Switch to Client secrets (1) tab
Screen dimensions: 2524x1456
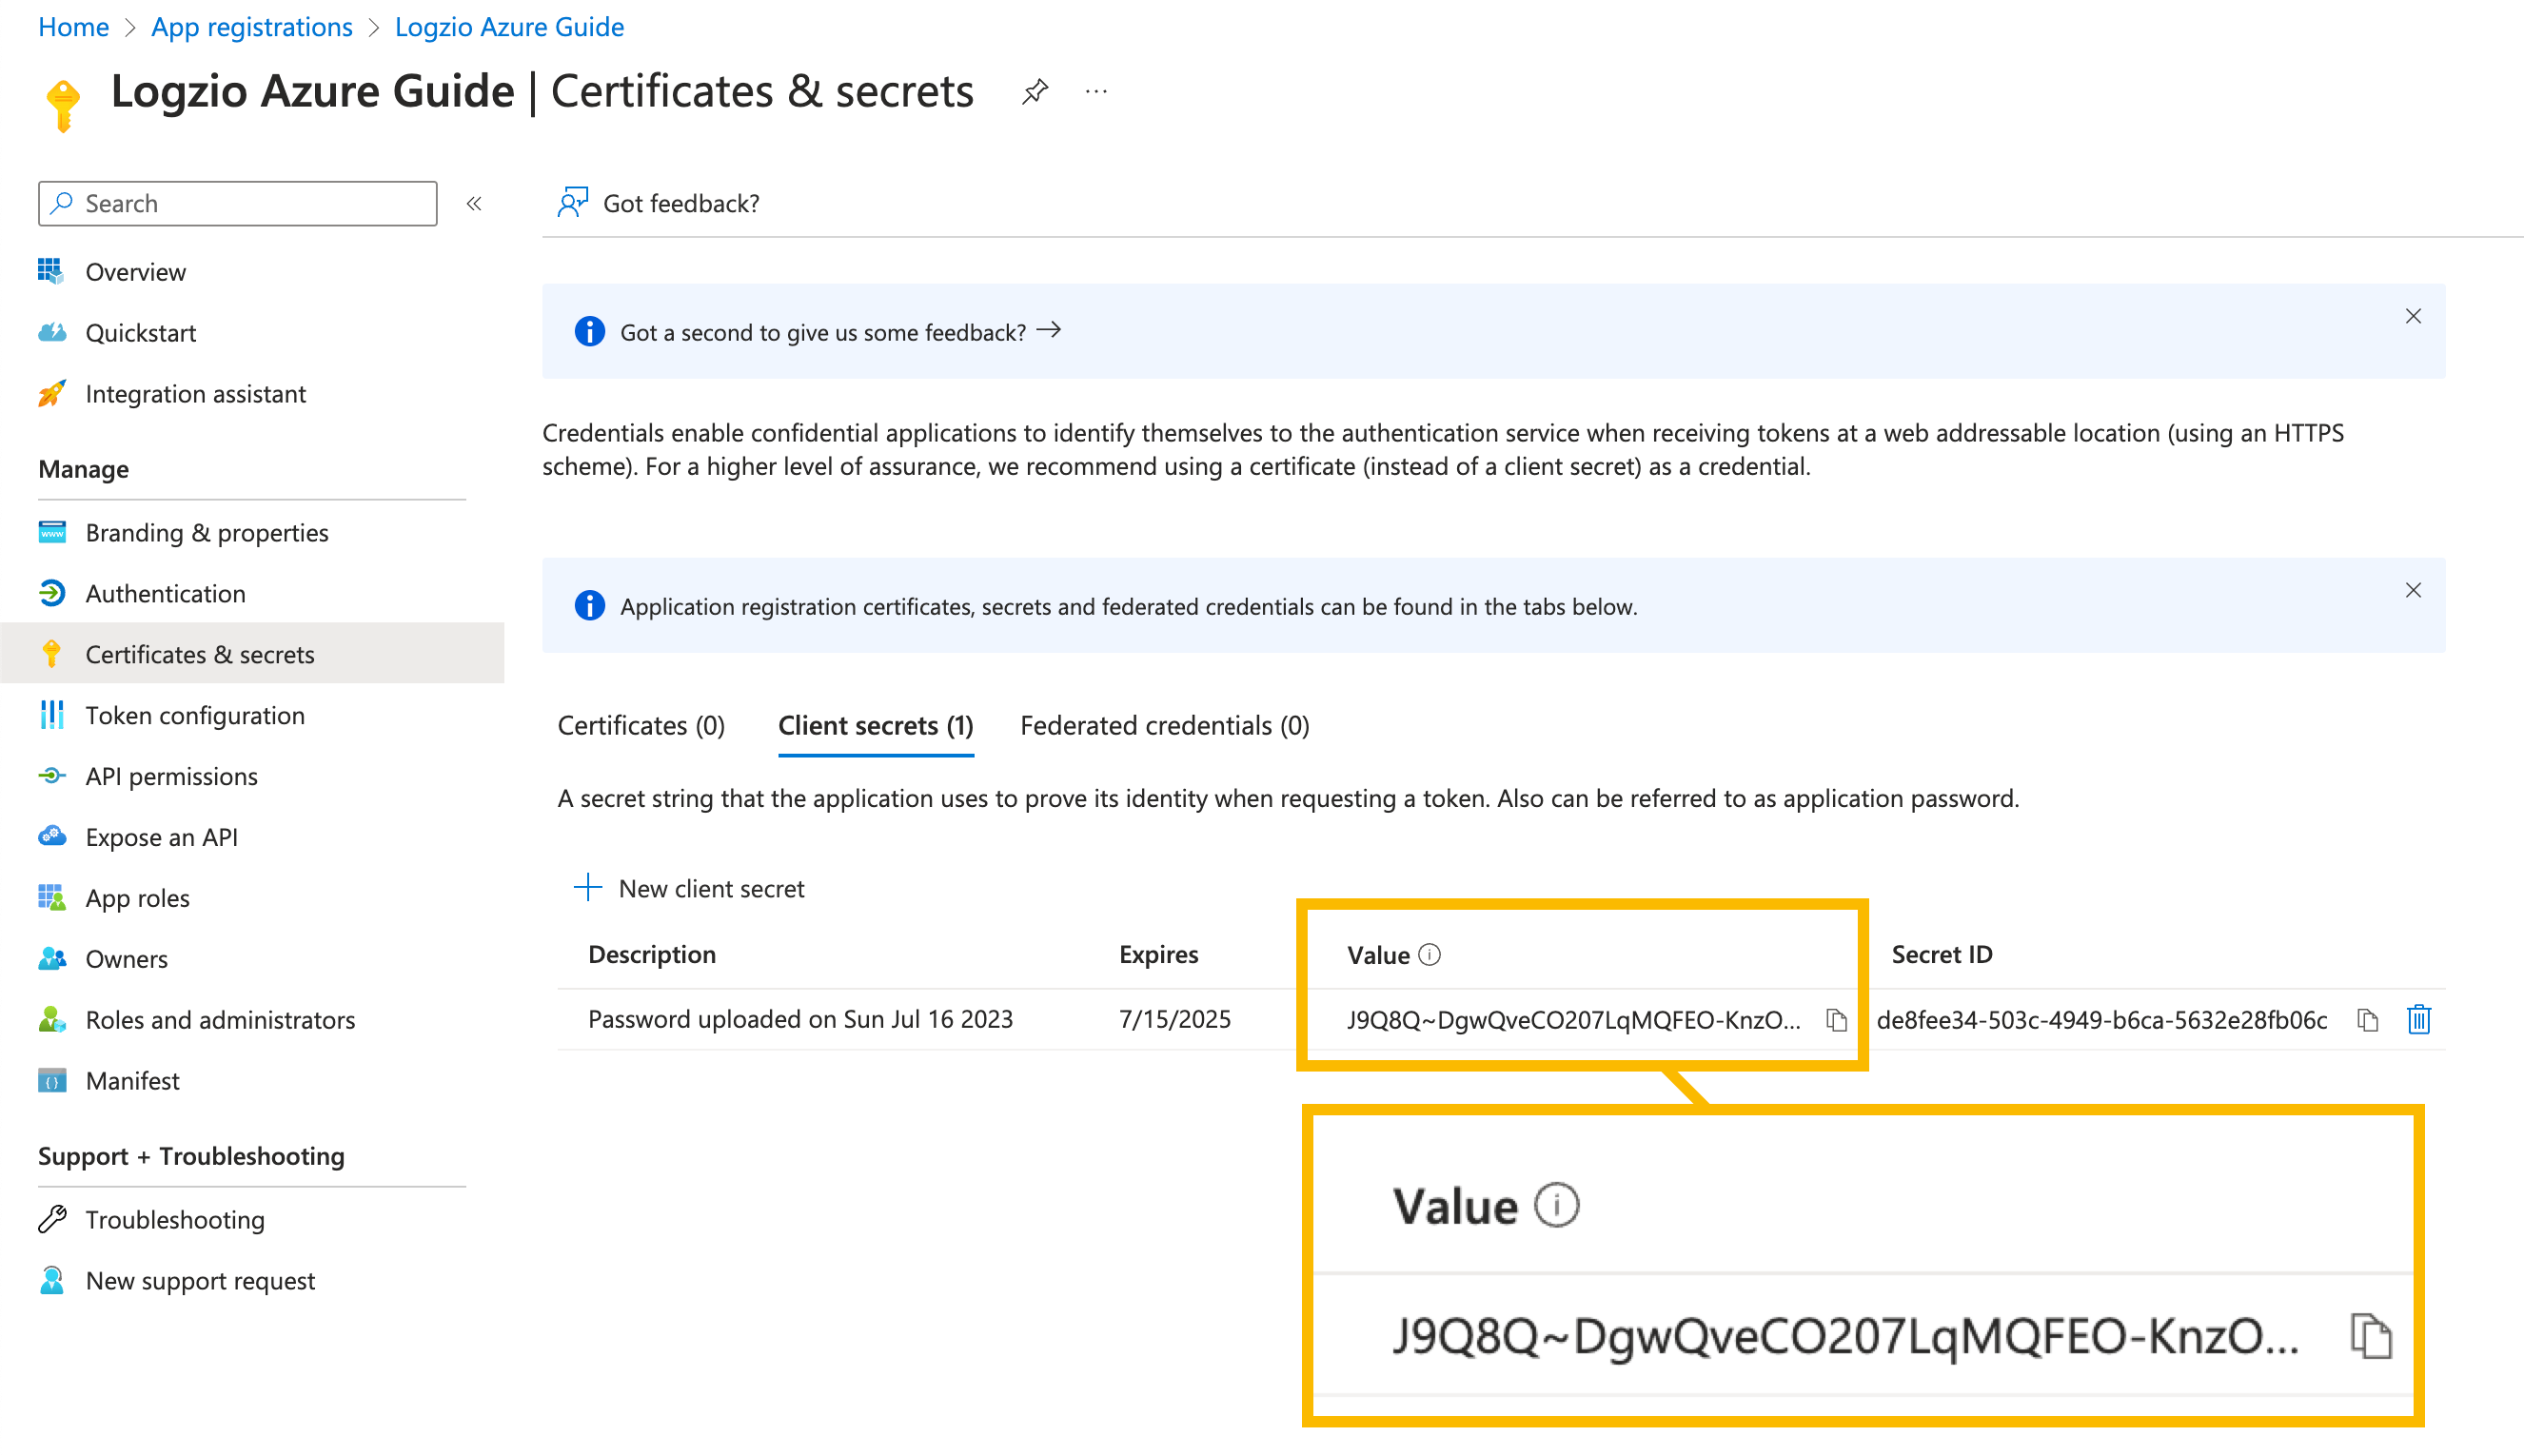tap(876, 726)
